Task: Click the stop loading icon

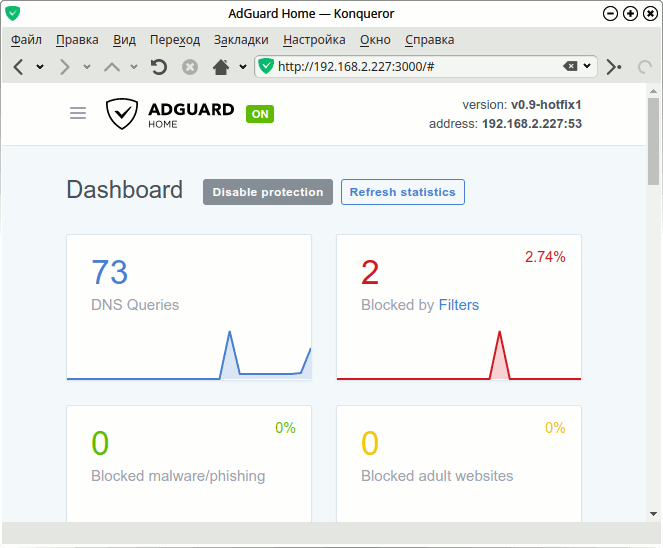Action: click(x=190, y=67)
